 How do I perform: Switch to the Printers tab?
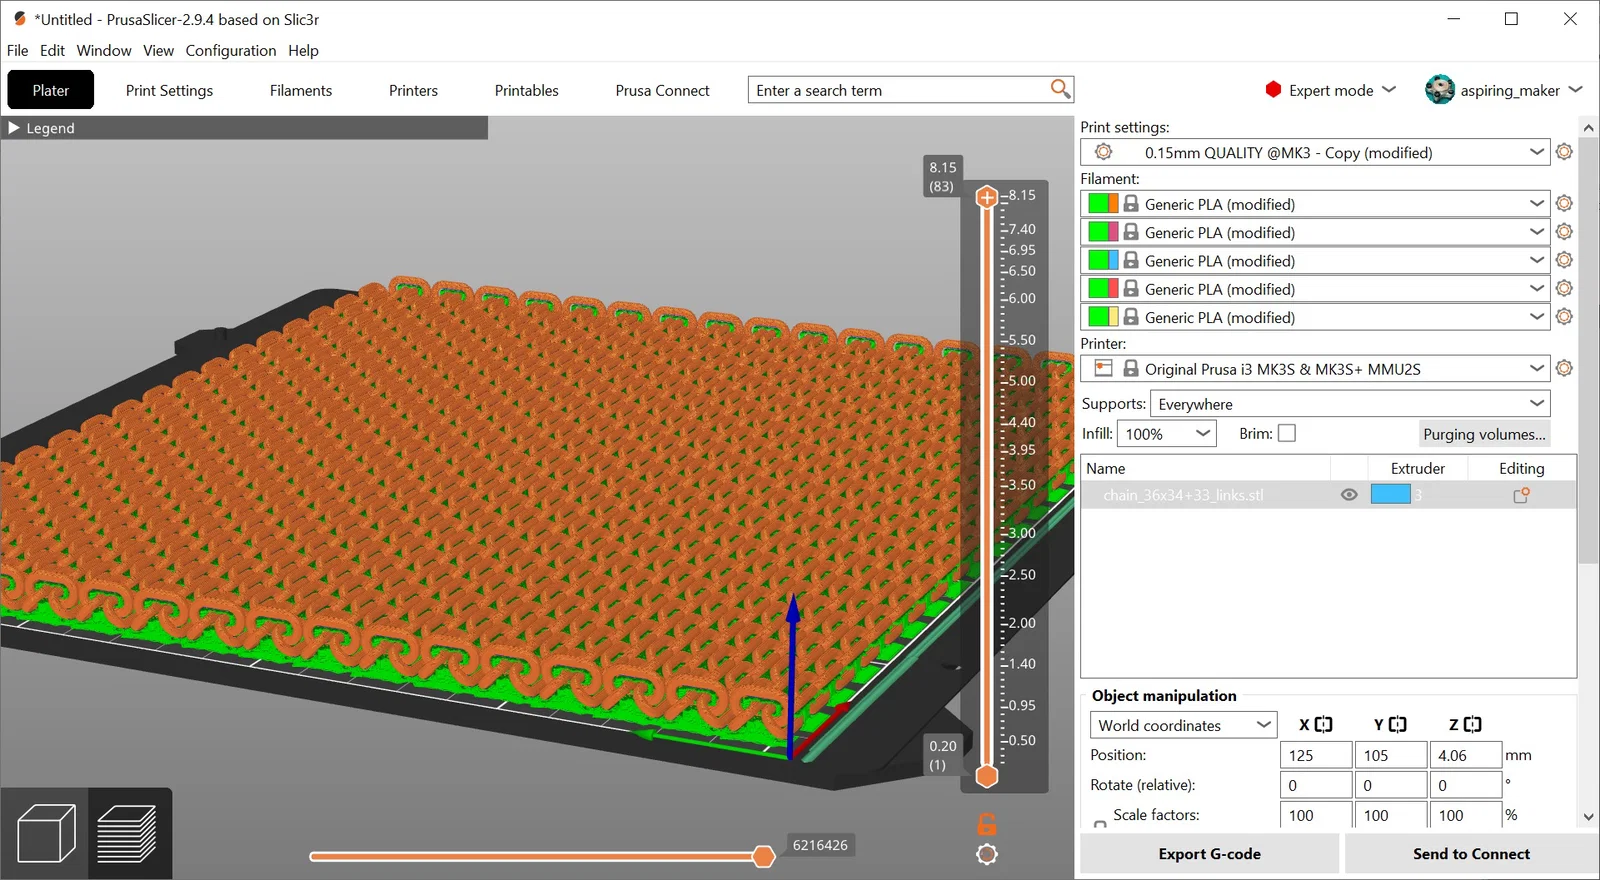[x=413, y=90]
